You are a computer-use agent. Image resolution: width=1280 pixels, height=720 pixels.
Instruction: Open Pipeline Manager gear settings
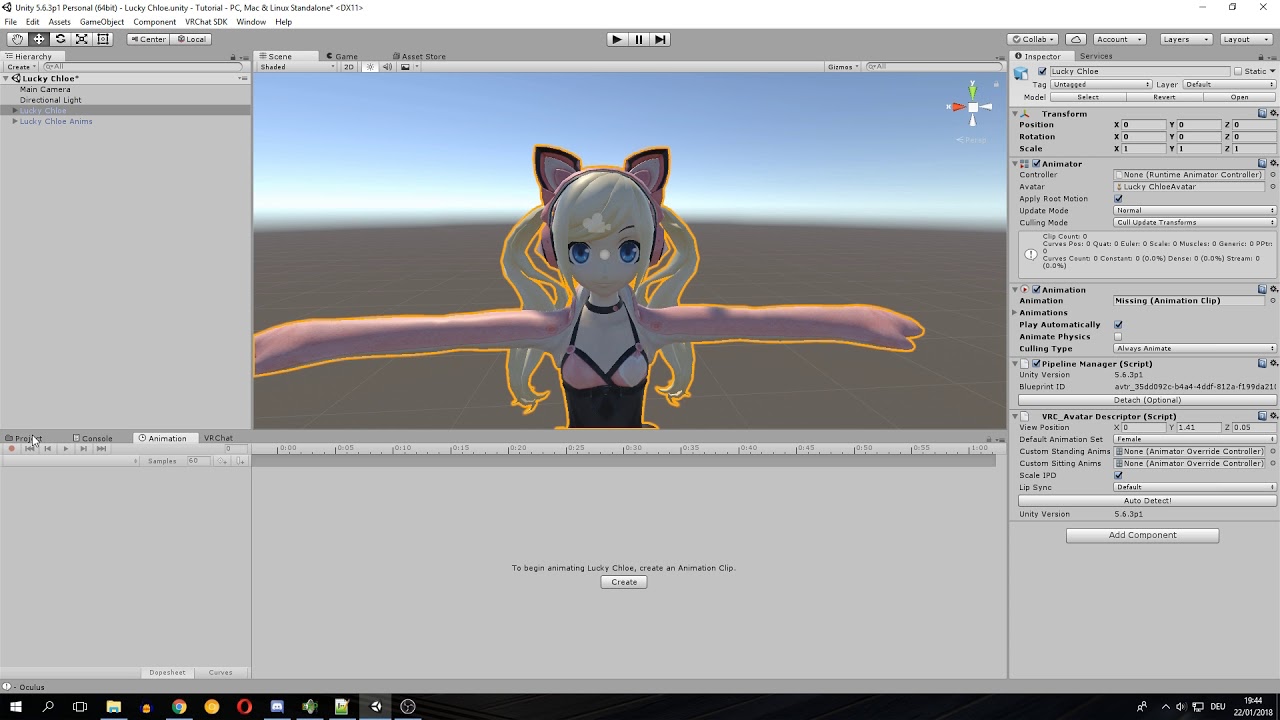pos(1273,364)
